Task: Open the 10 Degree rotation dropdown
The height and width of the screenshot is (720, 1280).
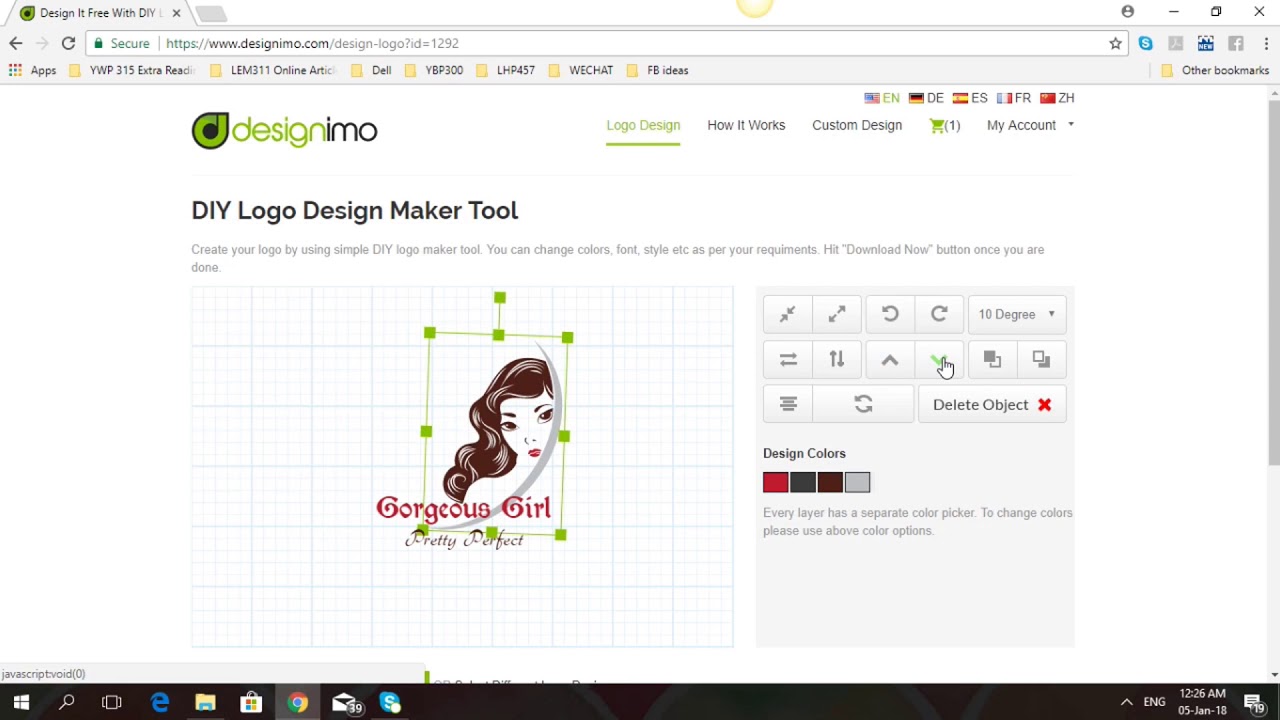Action: [1017, 314]
